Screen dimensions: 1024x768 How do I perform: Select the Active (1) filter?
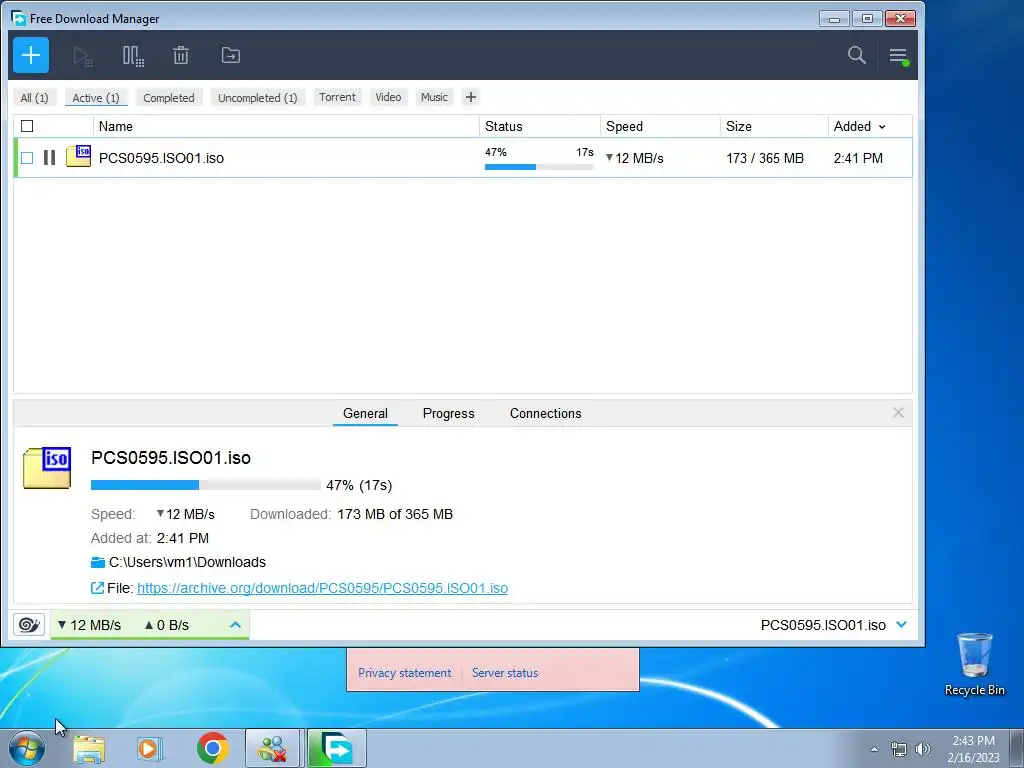tap(96, 97)
